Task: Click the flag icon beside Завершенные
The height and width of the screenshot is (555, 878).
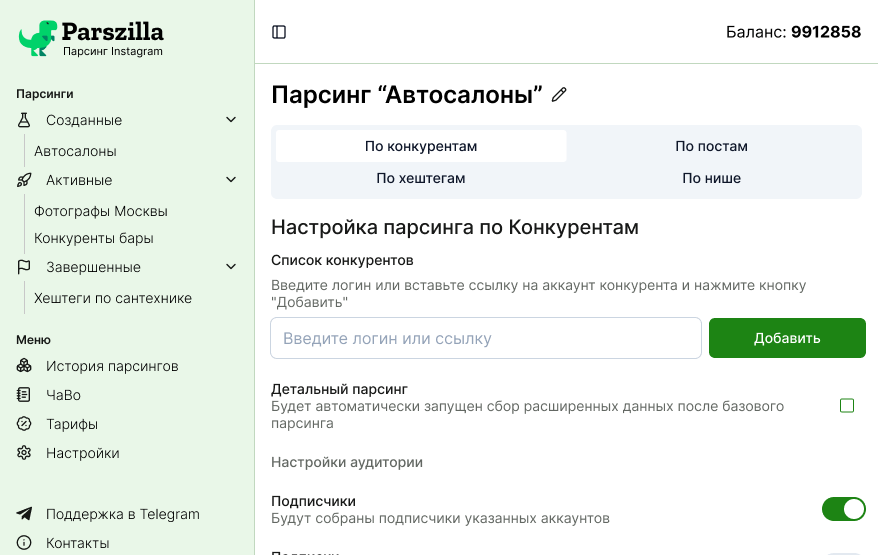Action: click(x=24, y=267)
